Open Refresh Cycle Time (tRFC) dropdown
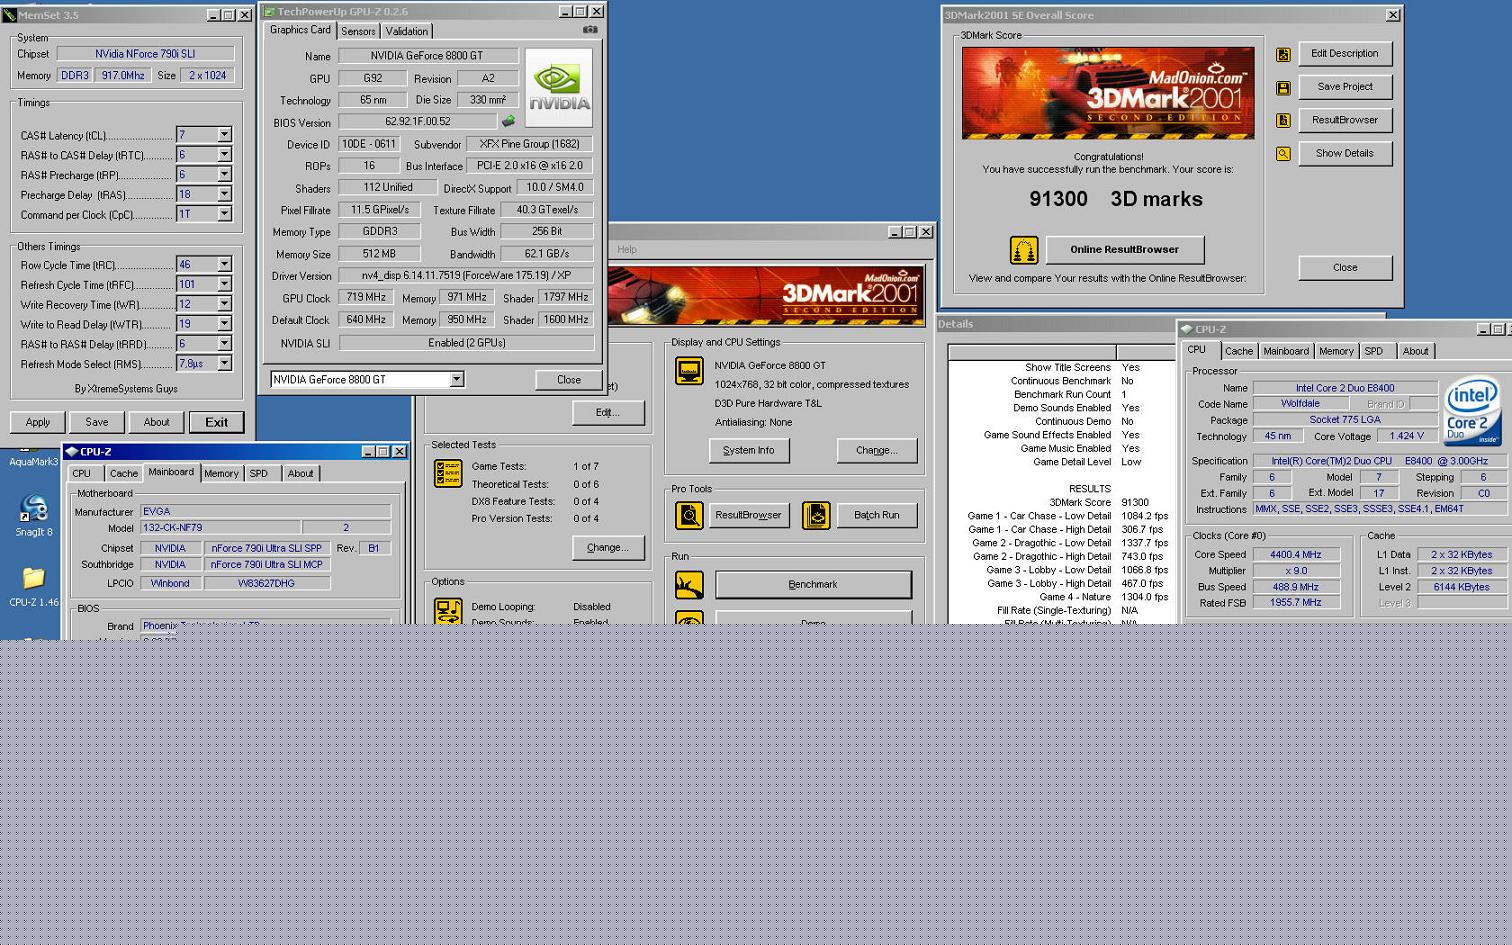The height and width of the screenshot is (945, 1512). 224,284
